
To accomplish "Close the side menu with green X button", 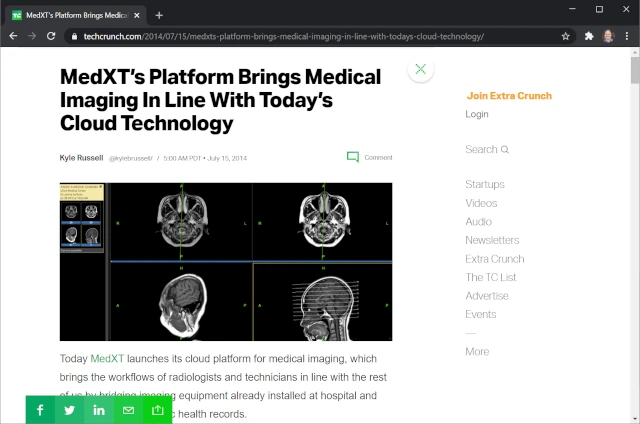I will (x=421, y=69).
